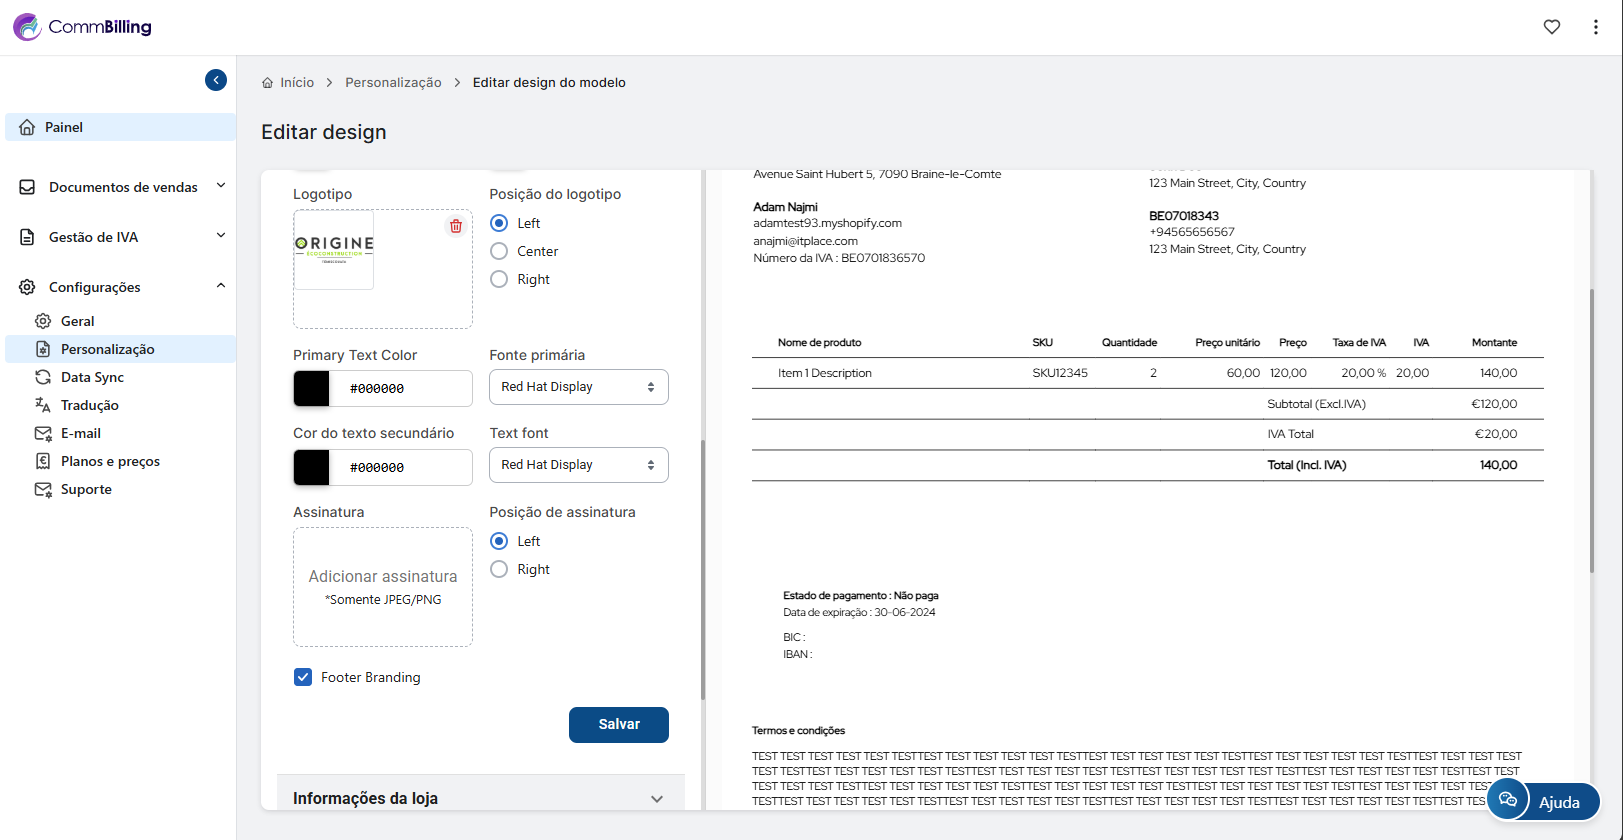Open Data Sync settings
Viewport: 1623px width, 840px height.
click(x=92, y=377)
